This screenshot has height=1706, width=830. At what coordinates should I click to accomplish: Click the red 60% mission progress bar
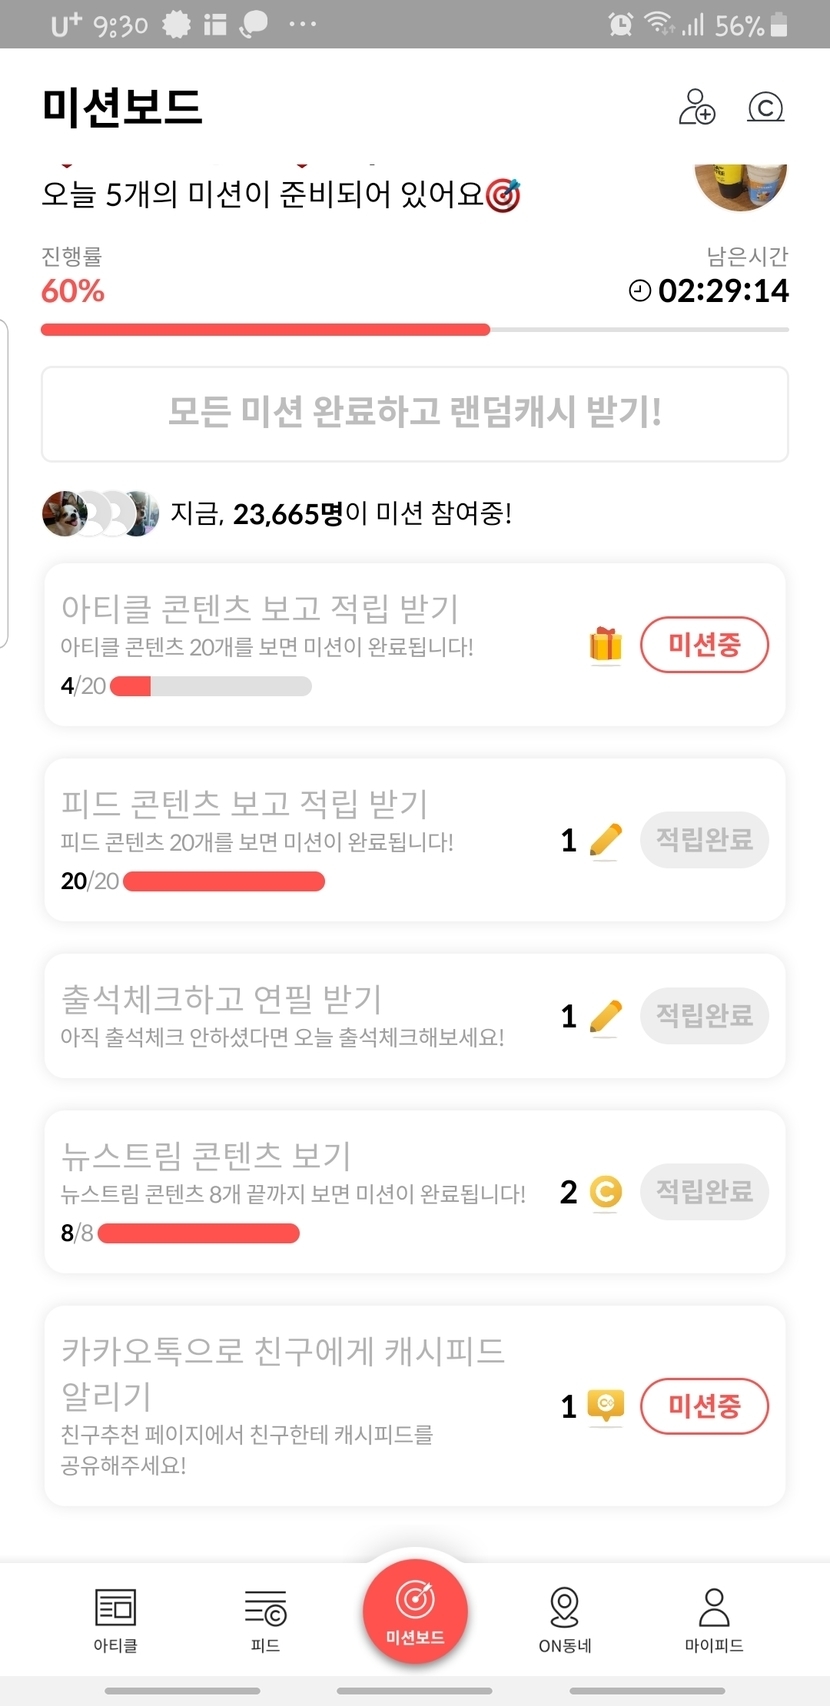(x=265, y=329)
